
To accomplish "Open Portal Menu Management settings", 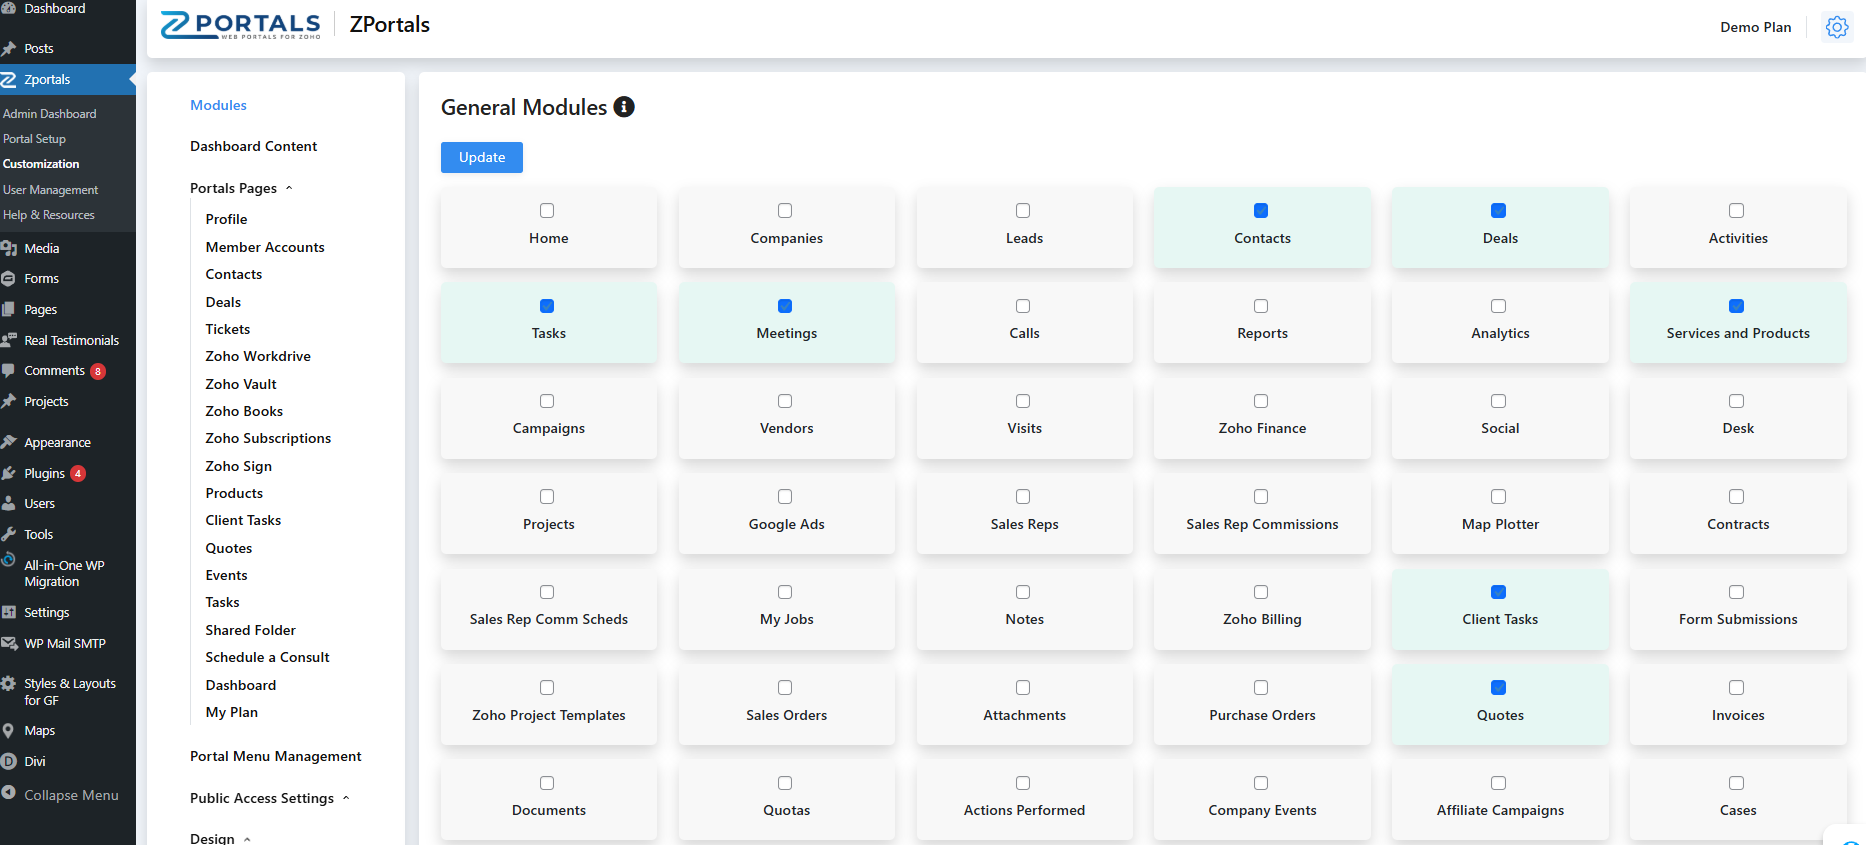I will 275,756.
